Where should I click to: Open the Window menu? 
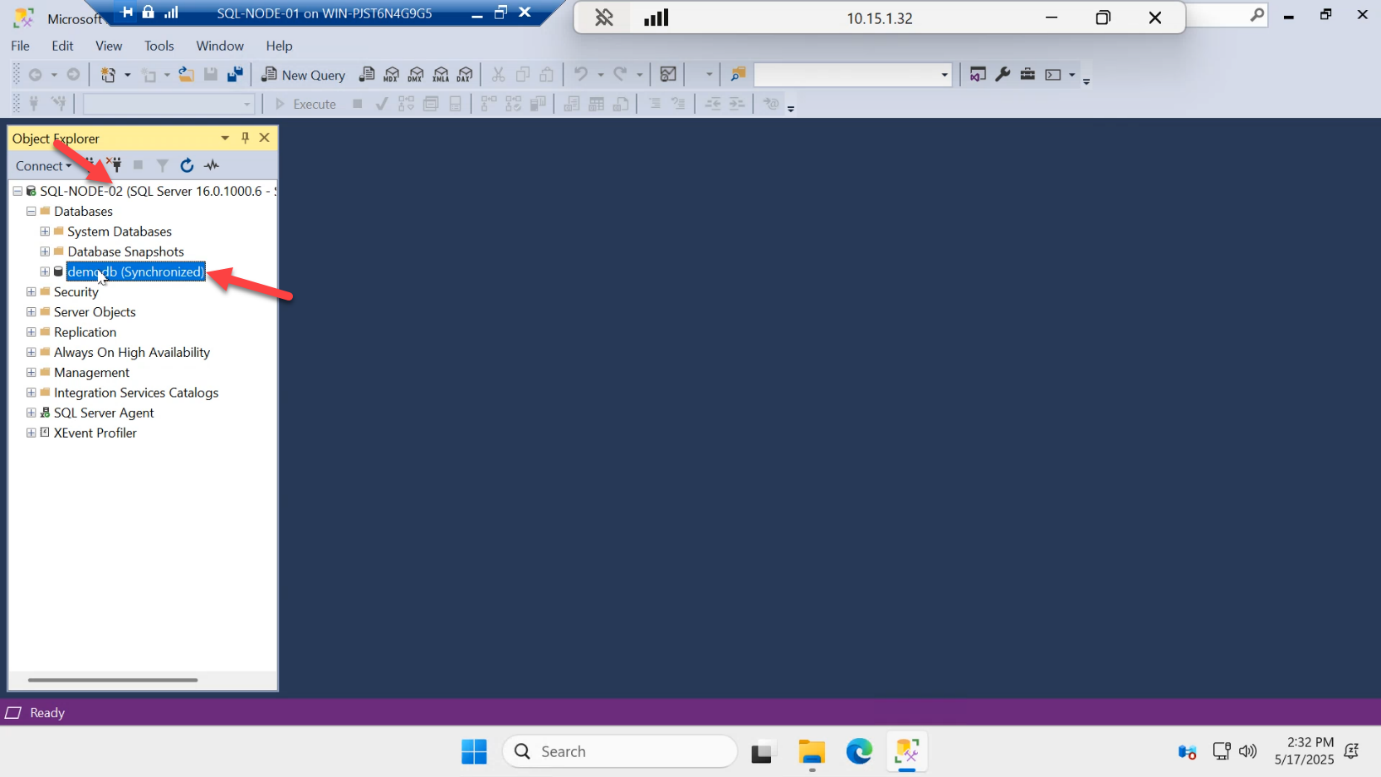220,46
